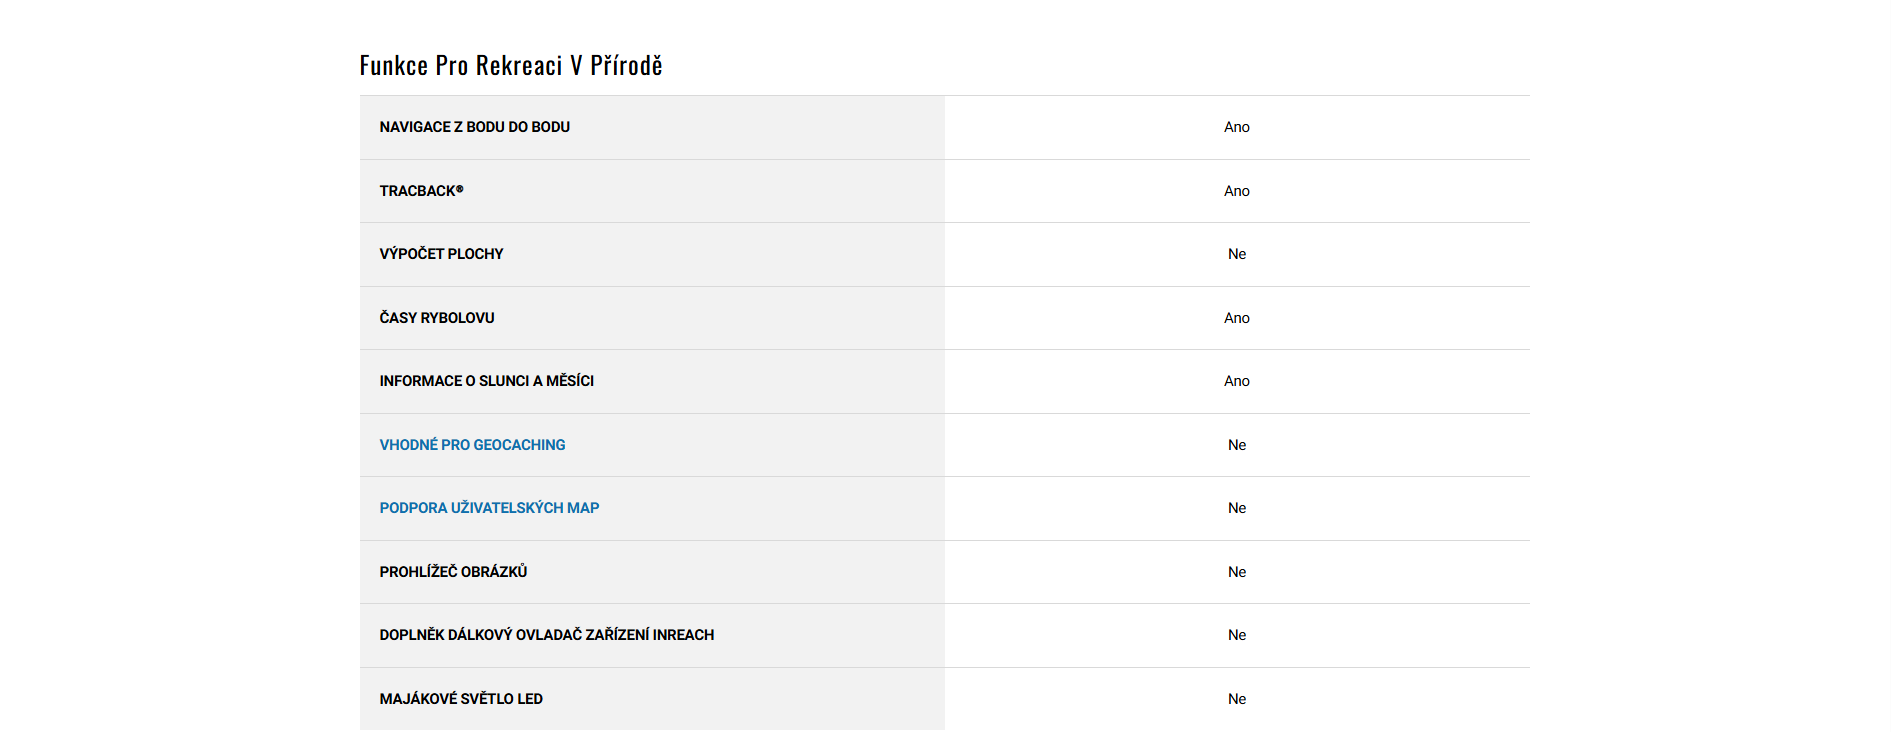Select the TracBack® row label

pyautogui.click(x=421, y=191)
